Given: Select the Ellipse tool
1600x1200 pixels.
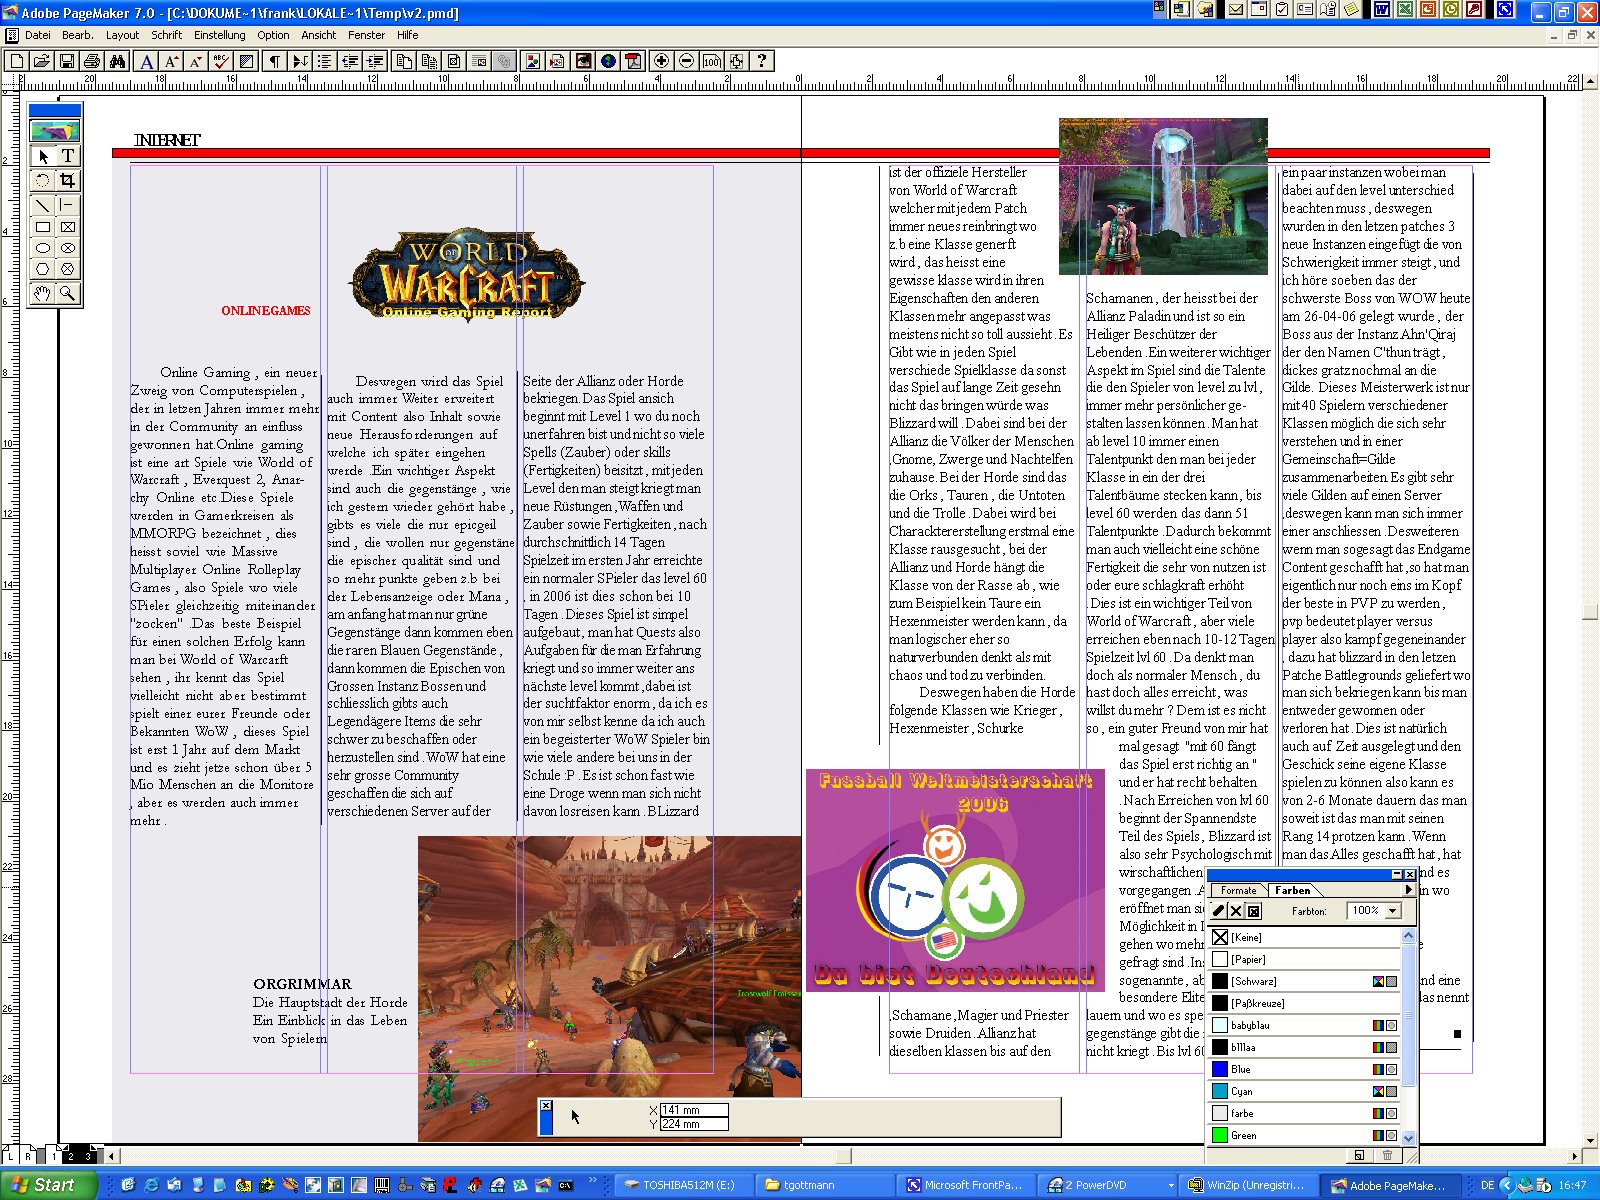Looking at the screenshot, I should pos(43,248).
